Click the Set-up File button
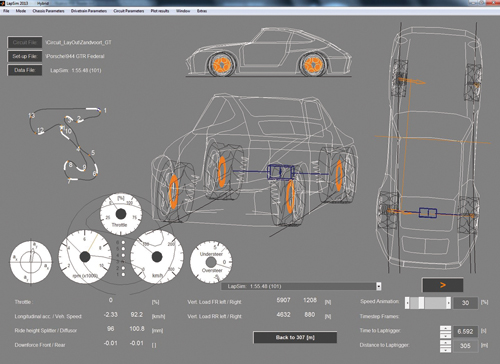 coord(25,56)
